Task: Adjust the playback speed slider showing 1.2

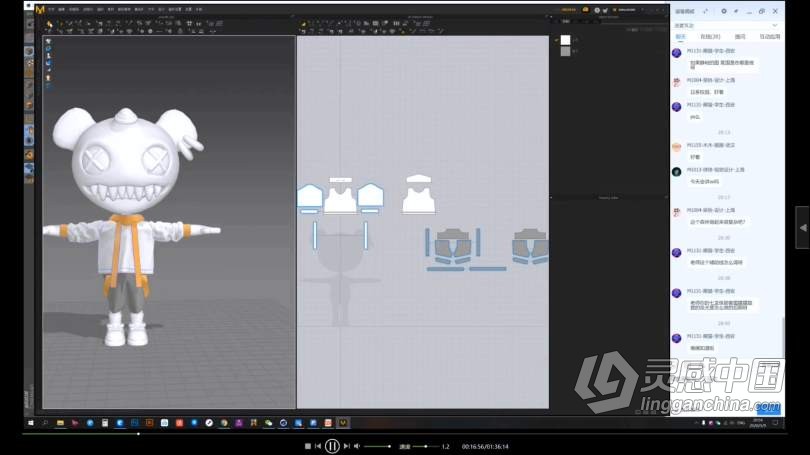Action: point(426,446)
